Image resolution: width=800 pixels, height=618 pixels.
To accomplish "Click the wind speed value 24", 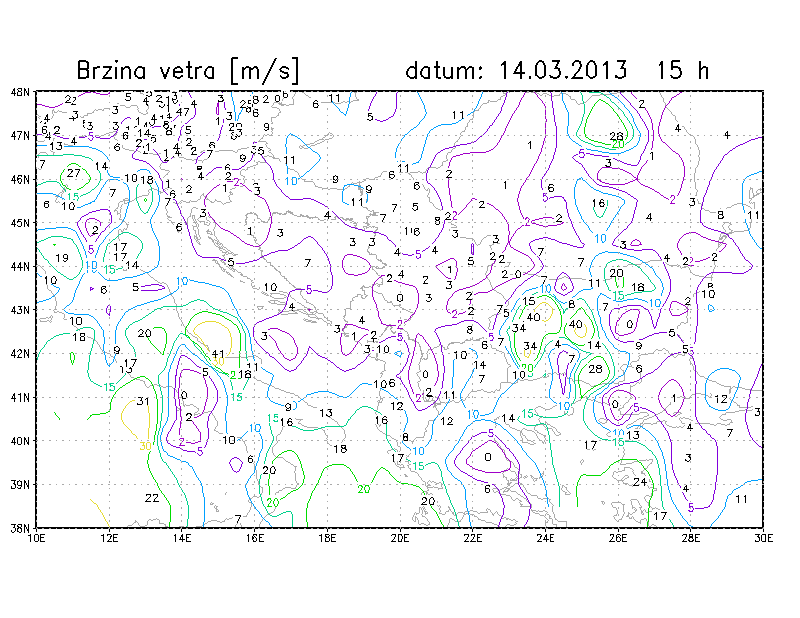I will 640,482.
